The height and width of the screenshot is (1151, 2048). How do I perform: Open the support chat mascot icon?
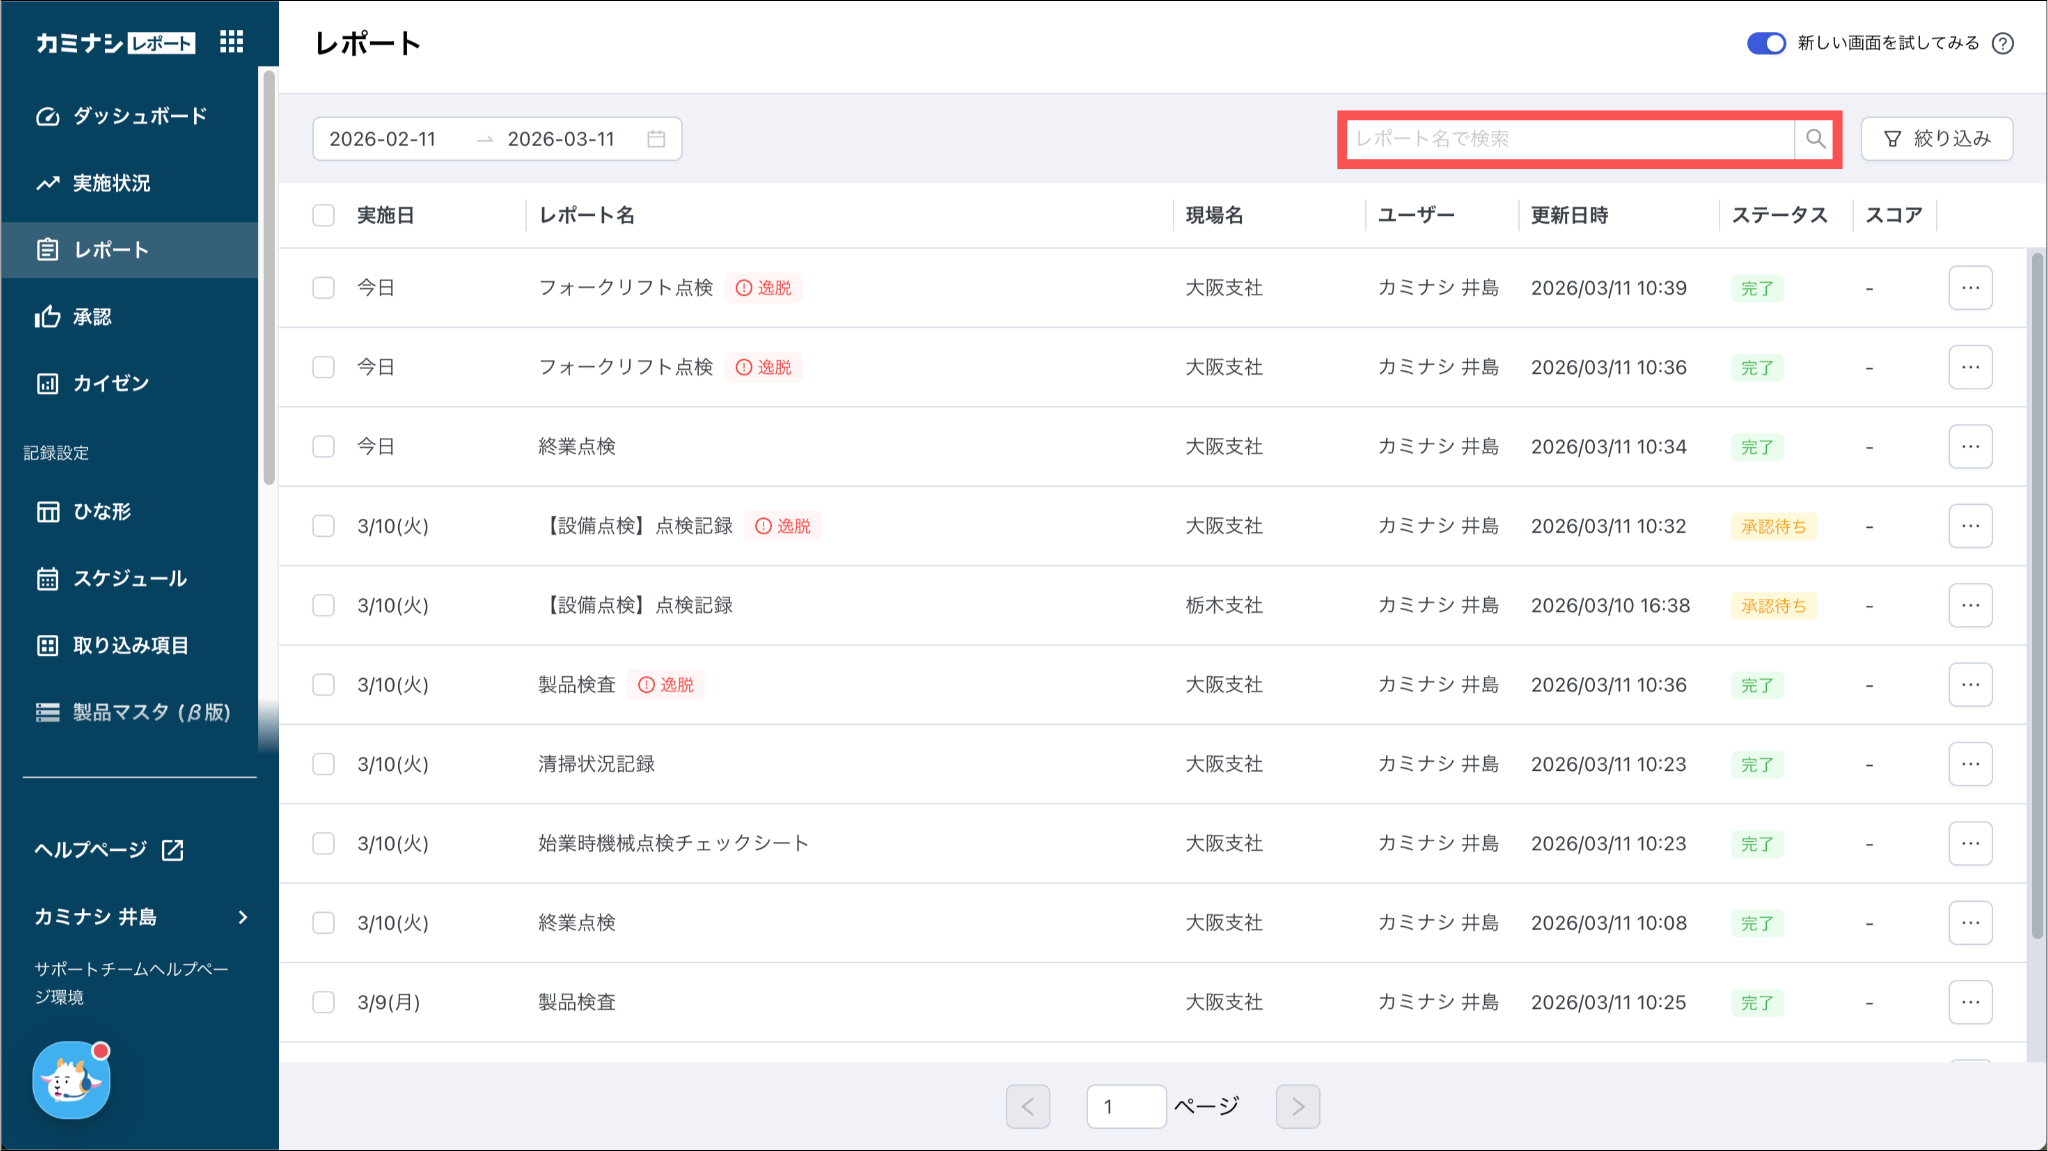[x=71, y=1081]
